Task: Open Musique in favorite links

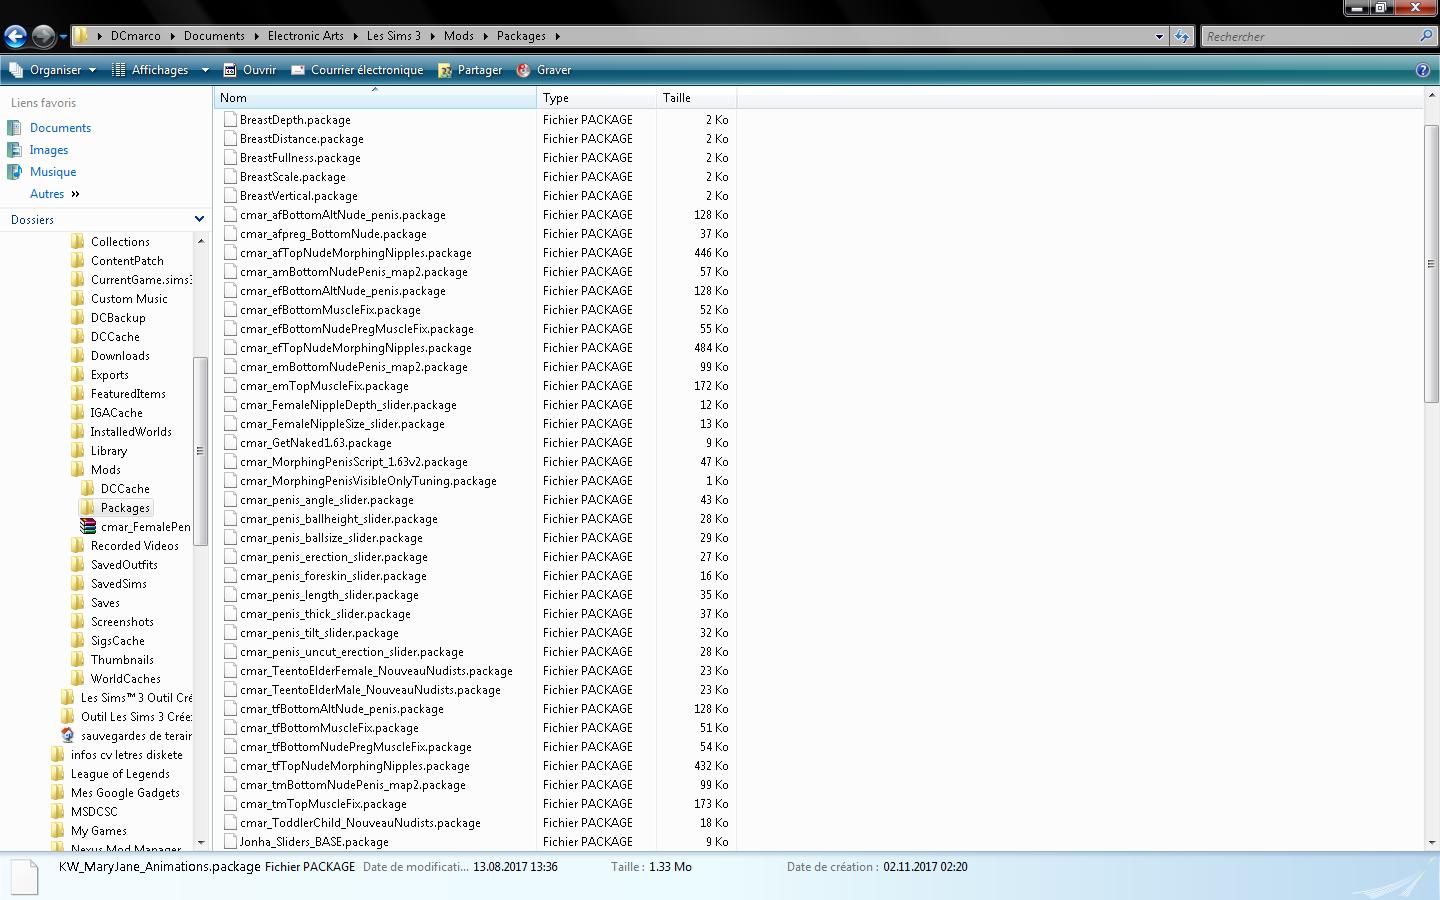Action: tap(53, 172)
